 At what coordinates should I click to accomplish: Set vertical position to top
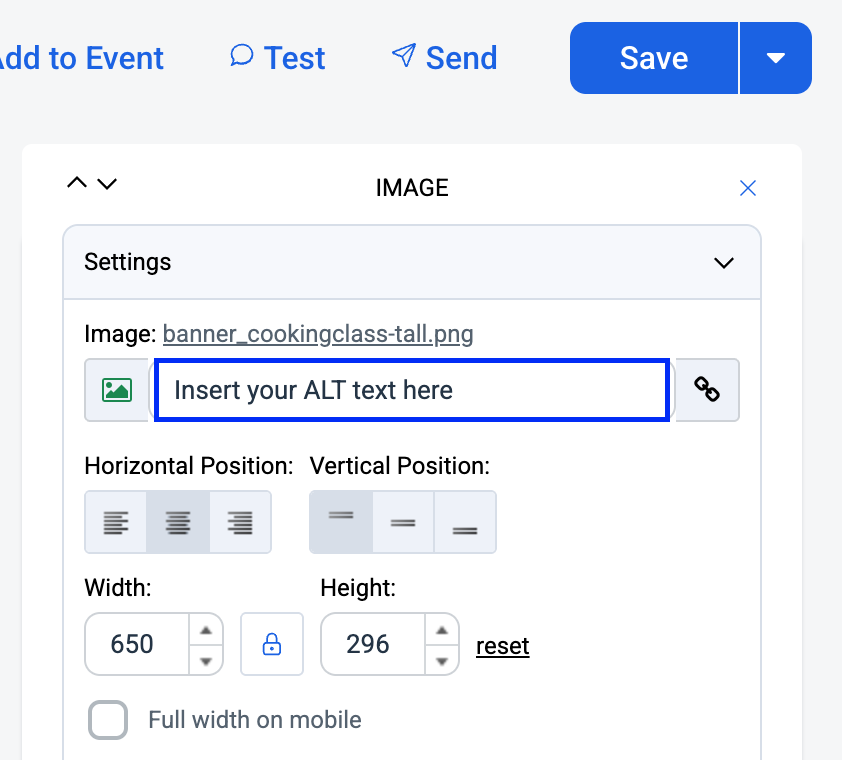[x=341, y=522]
